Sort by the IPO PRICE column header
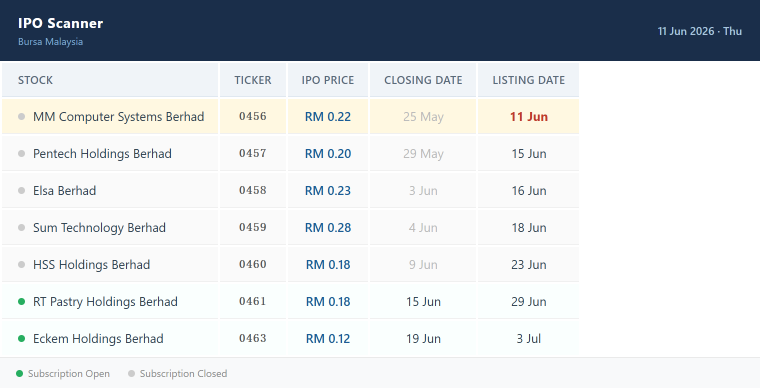 pyautogui.click(x=328, y=80)
